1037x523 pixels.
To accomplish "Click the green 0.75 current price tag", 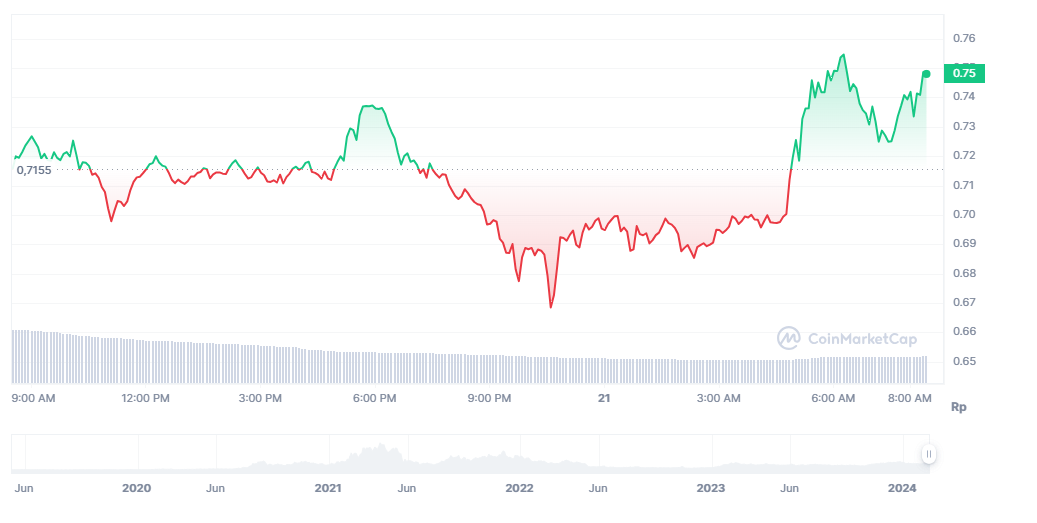I will (964, 72).
